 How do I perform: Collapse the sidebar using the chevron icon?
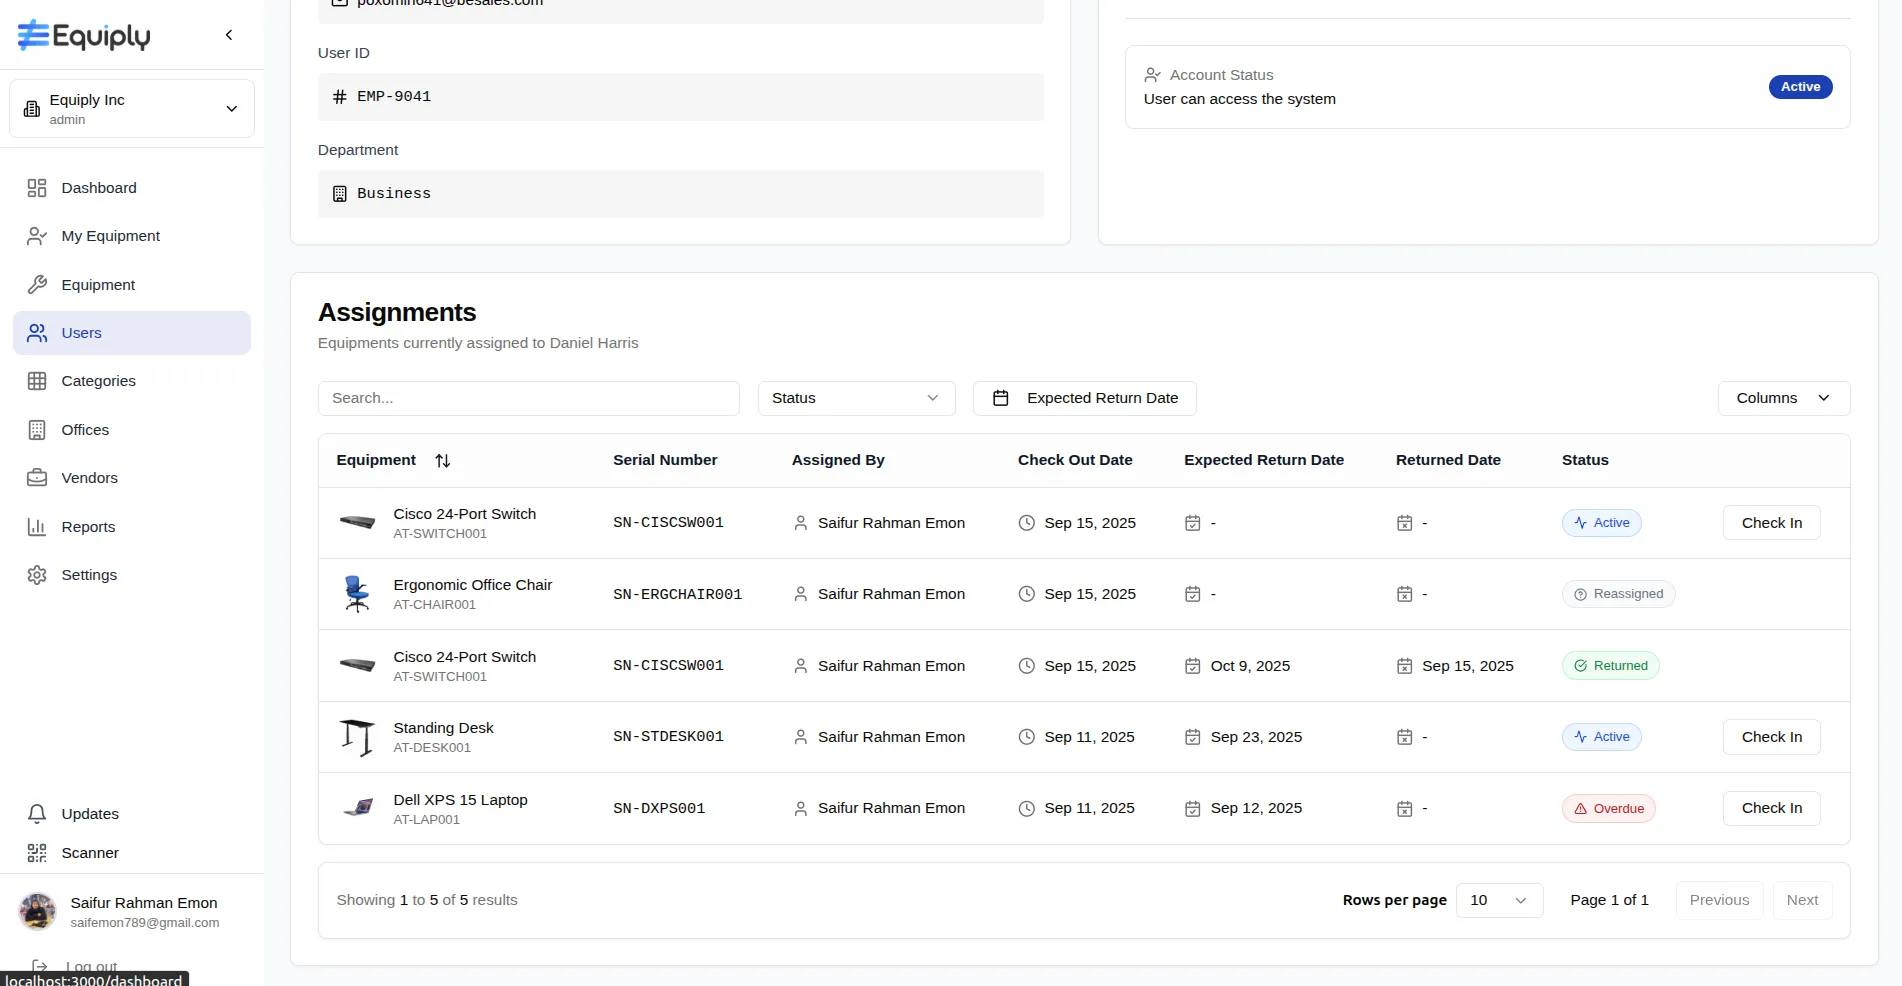click(x=229, y=35)
